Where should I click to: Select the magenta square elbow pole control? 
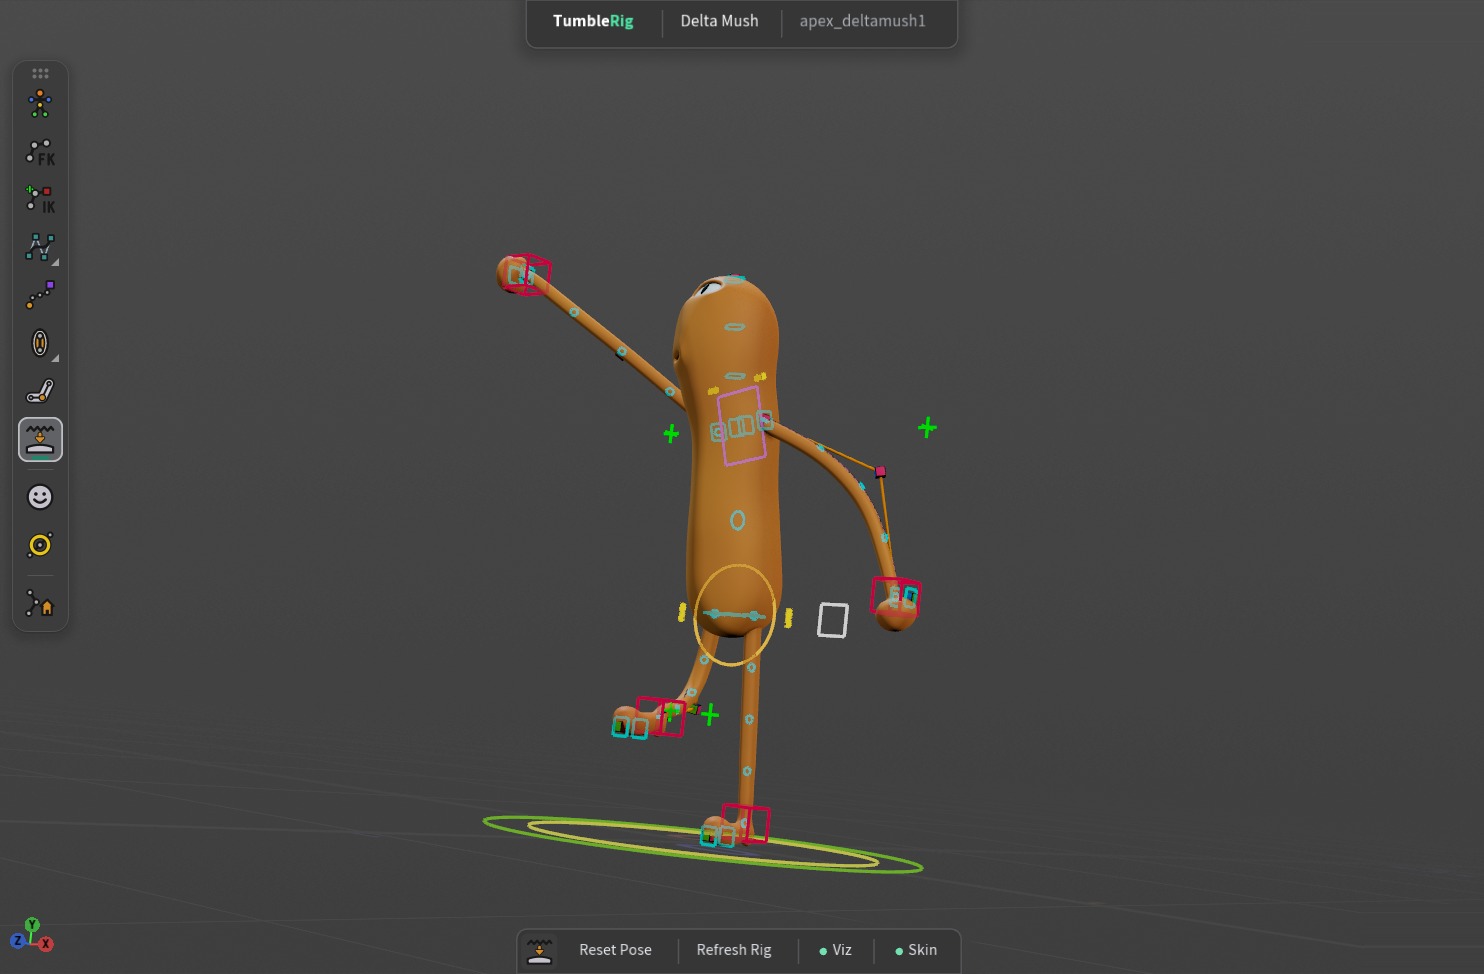pyautogui.click(x=880, y=471)
